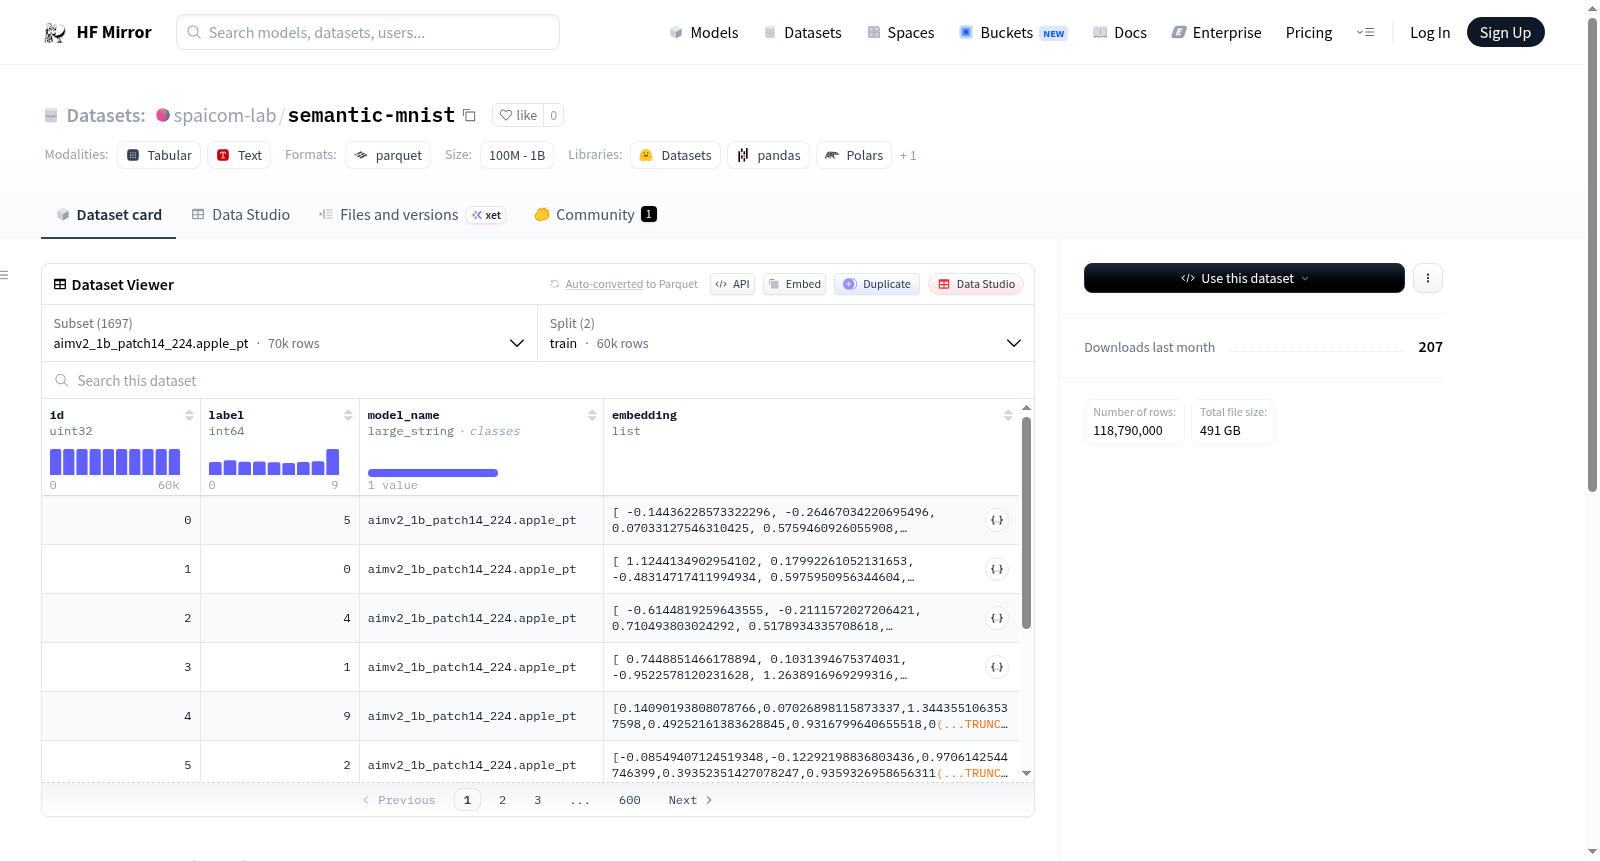
Task: Click the HF Mirror logo
Action: [x=98, y=32]
